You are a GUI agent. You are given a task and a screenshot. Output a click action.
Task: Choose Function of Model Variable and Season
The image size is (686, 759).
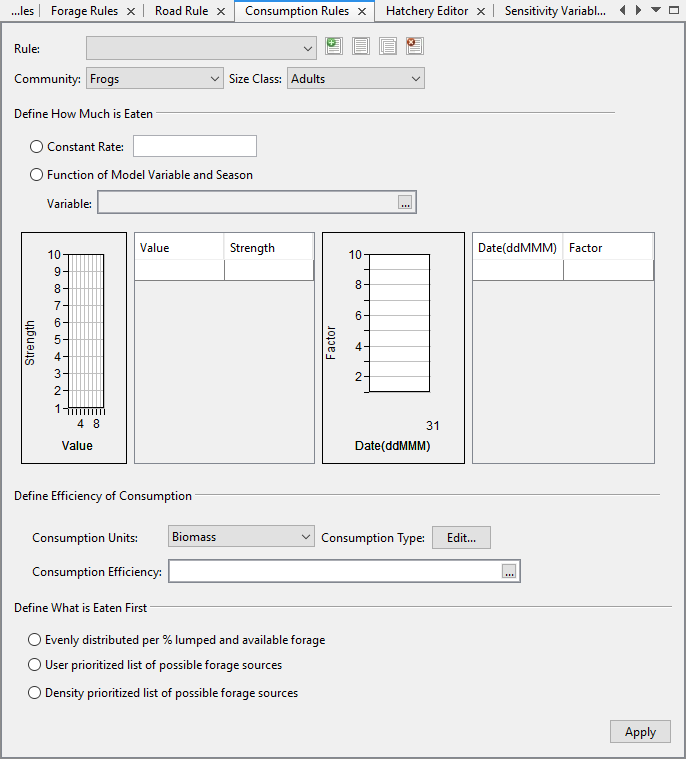(x=36, y=175)
